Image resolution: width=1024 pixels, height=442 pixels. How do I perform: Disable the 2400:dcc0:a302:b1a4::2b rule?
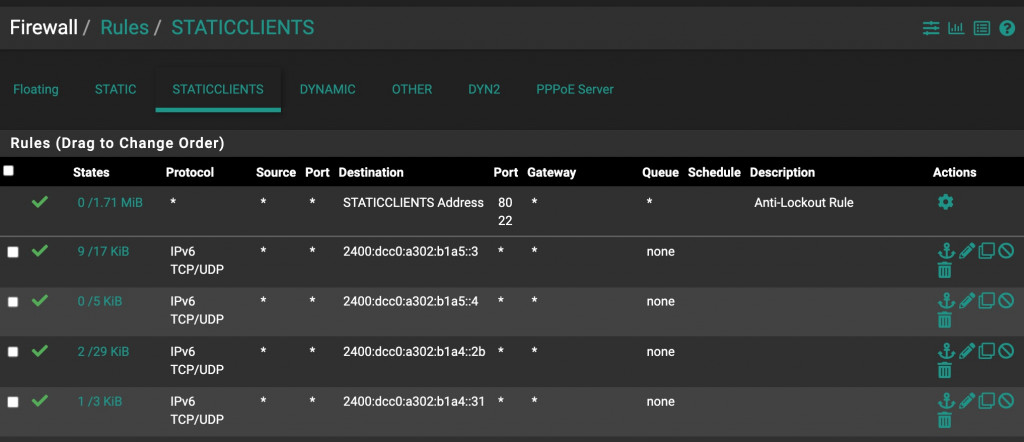pos(1006,350)
